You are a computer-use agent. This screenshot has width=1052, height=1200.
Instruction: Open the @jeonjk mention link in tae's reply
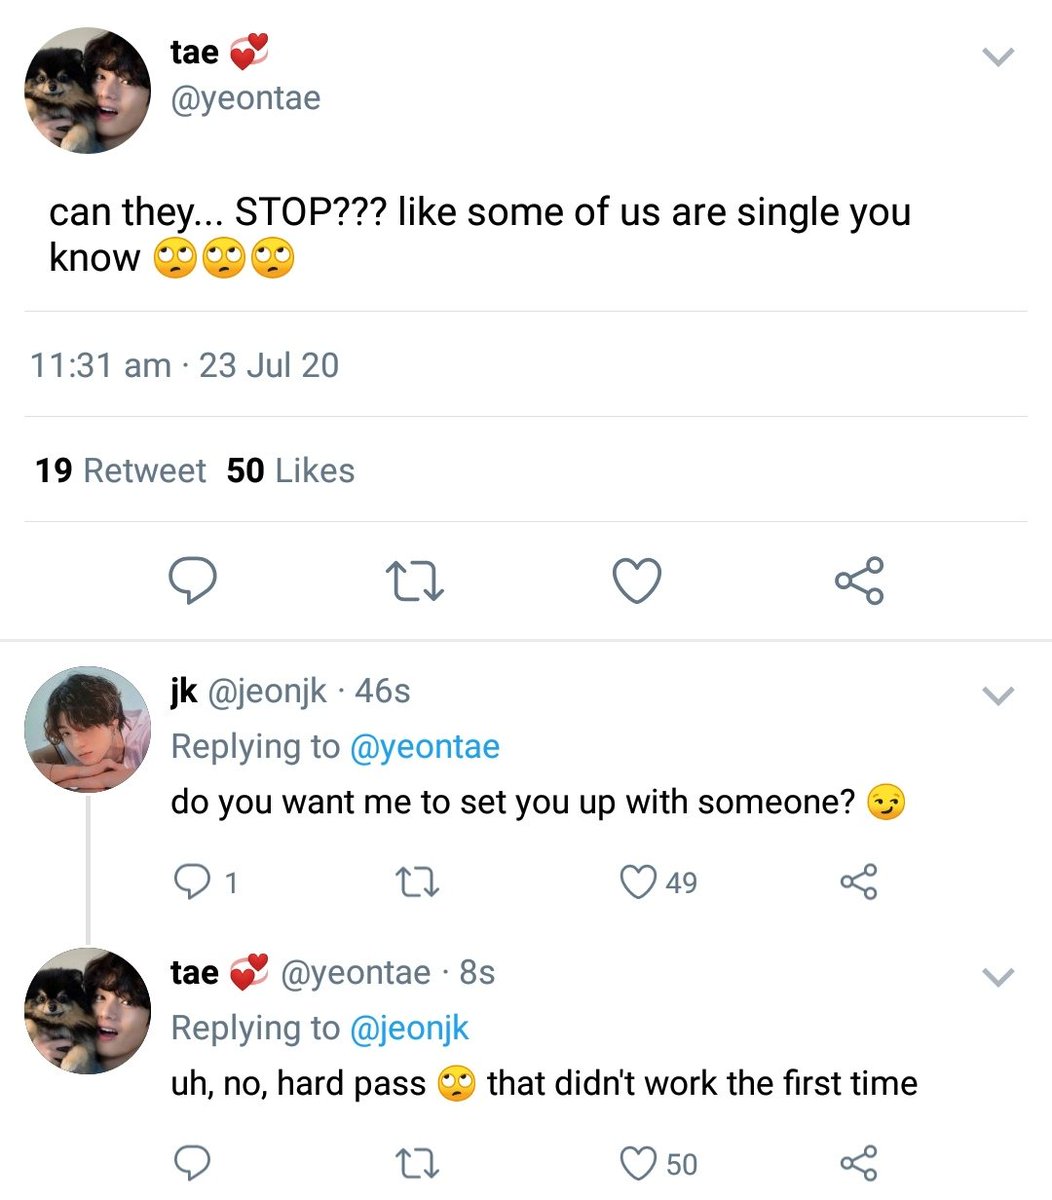tap(408, 1028)
